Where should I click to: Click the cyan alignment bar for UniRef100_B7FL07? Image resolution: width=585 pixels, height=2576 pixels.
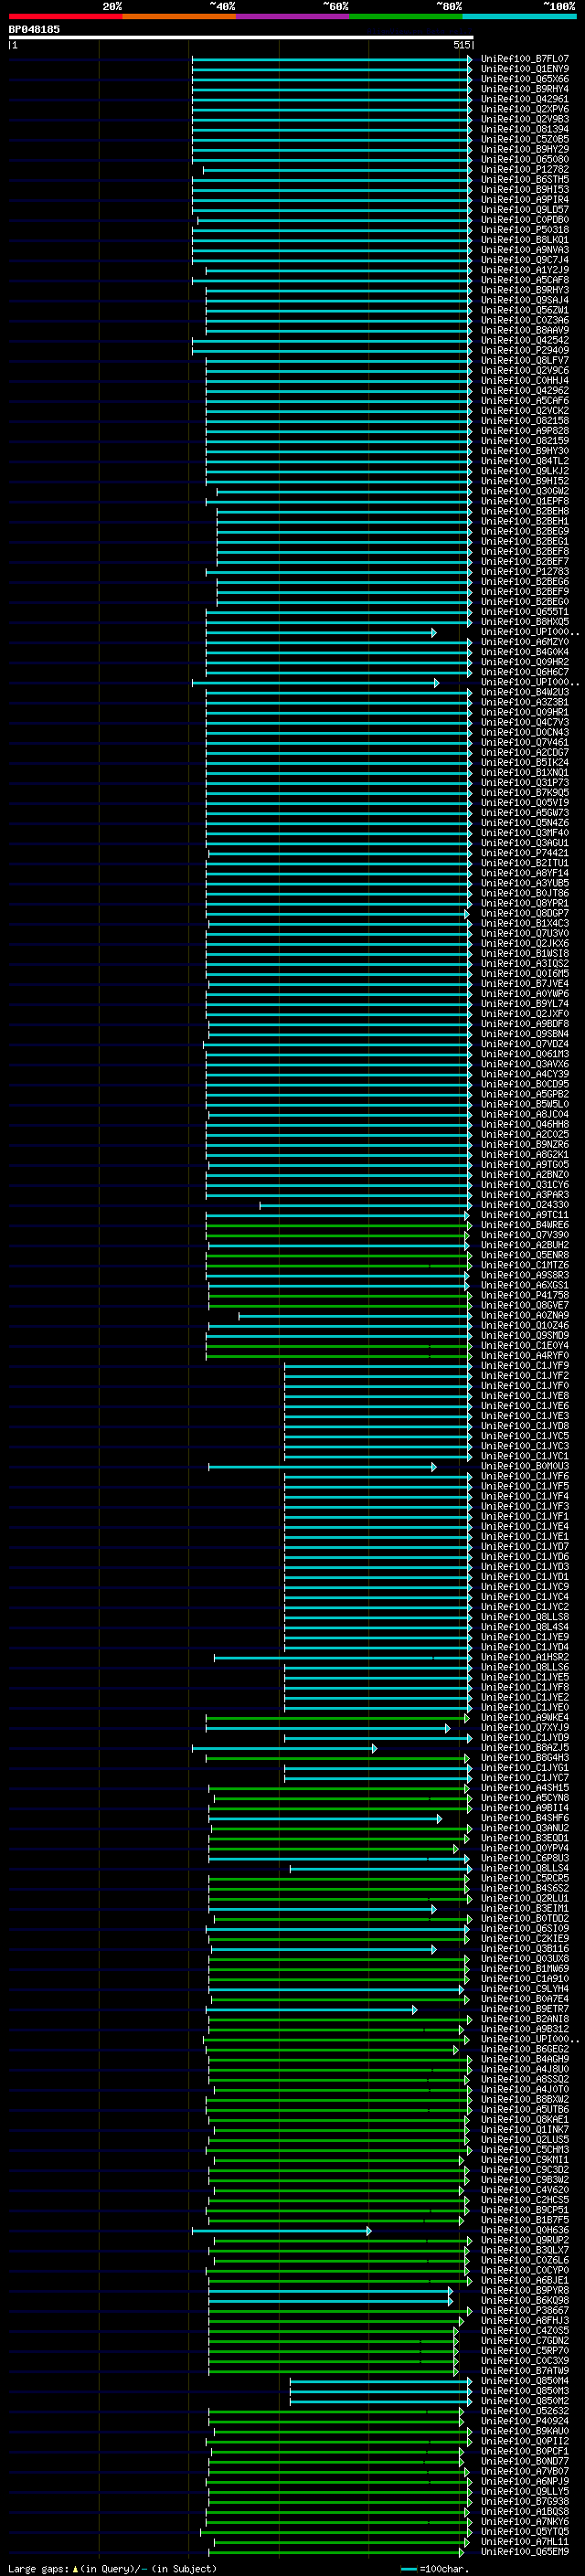332,59
